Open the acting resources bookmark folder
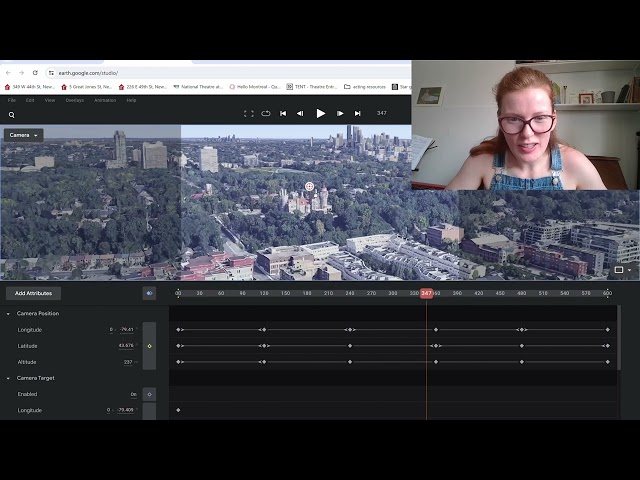Image resolution: width=640 pixels, height=480 pixels. point(365,87)
